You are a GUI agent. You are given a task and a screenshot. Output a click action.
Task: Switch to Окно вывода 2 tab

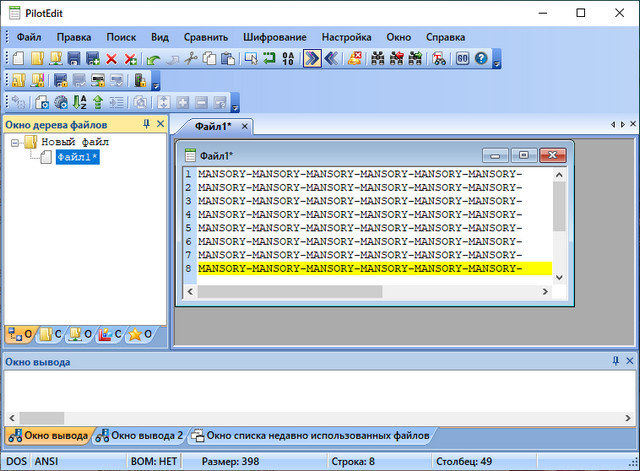coord(140,436)
